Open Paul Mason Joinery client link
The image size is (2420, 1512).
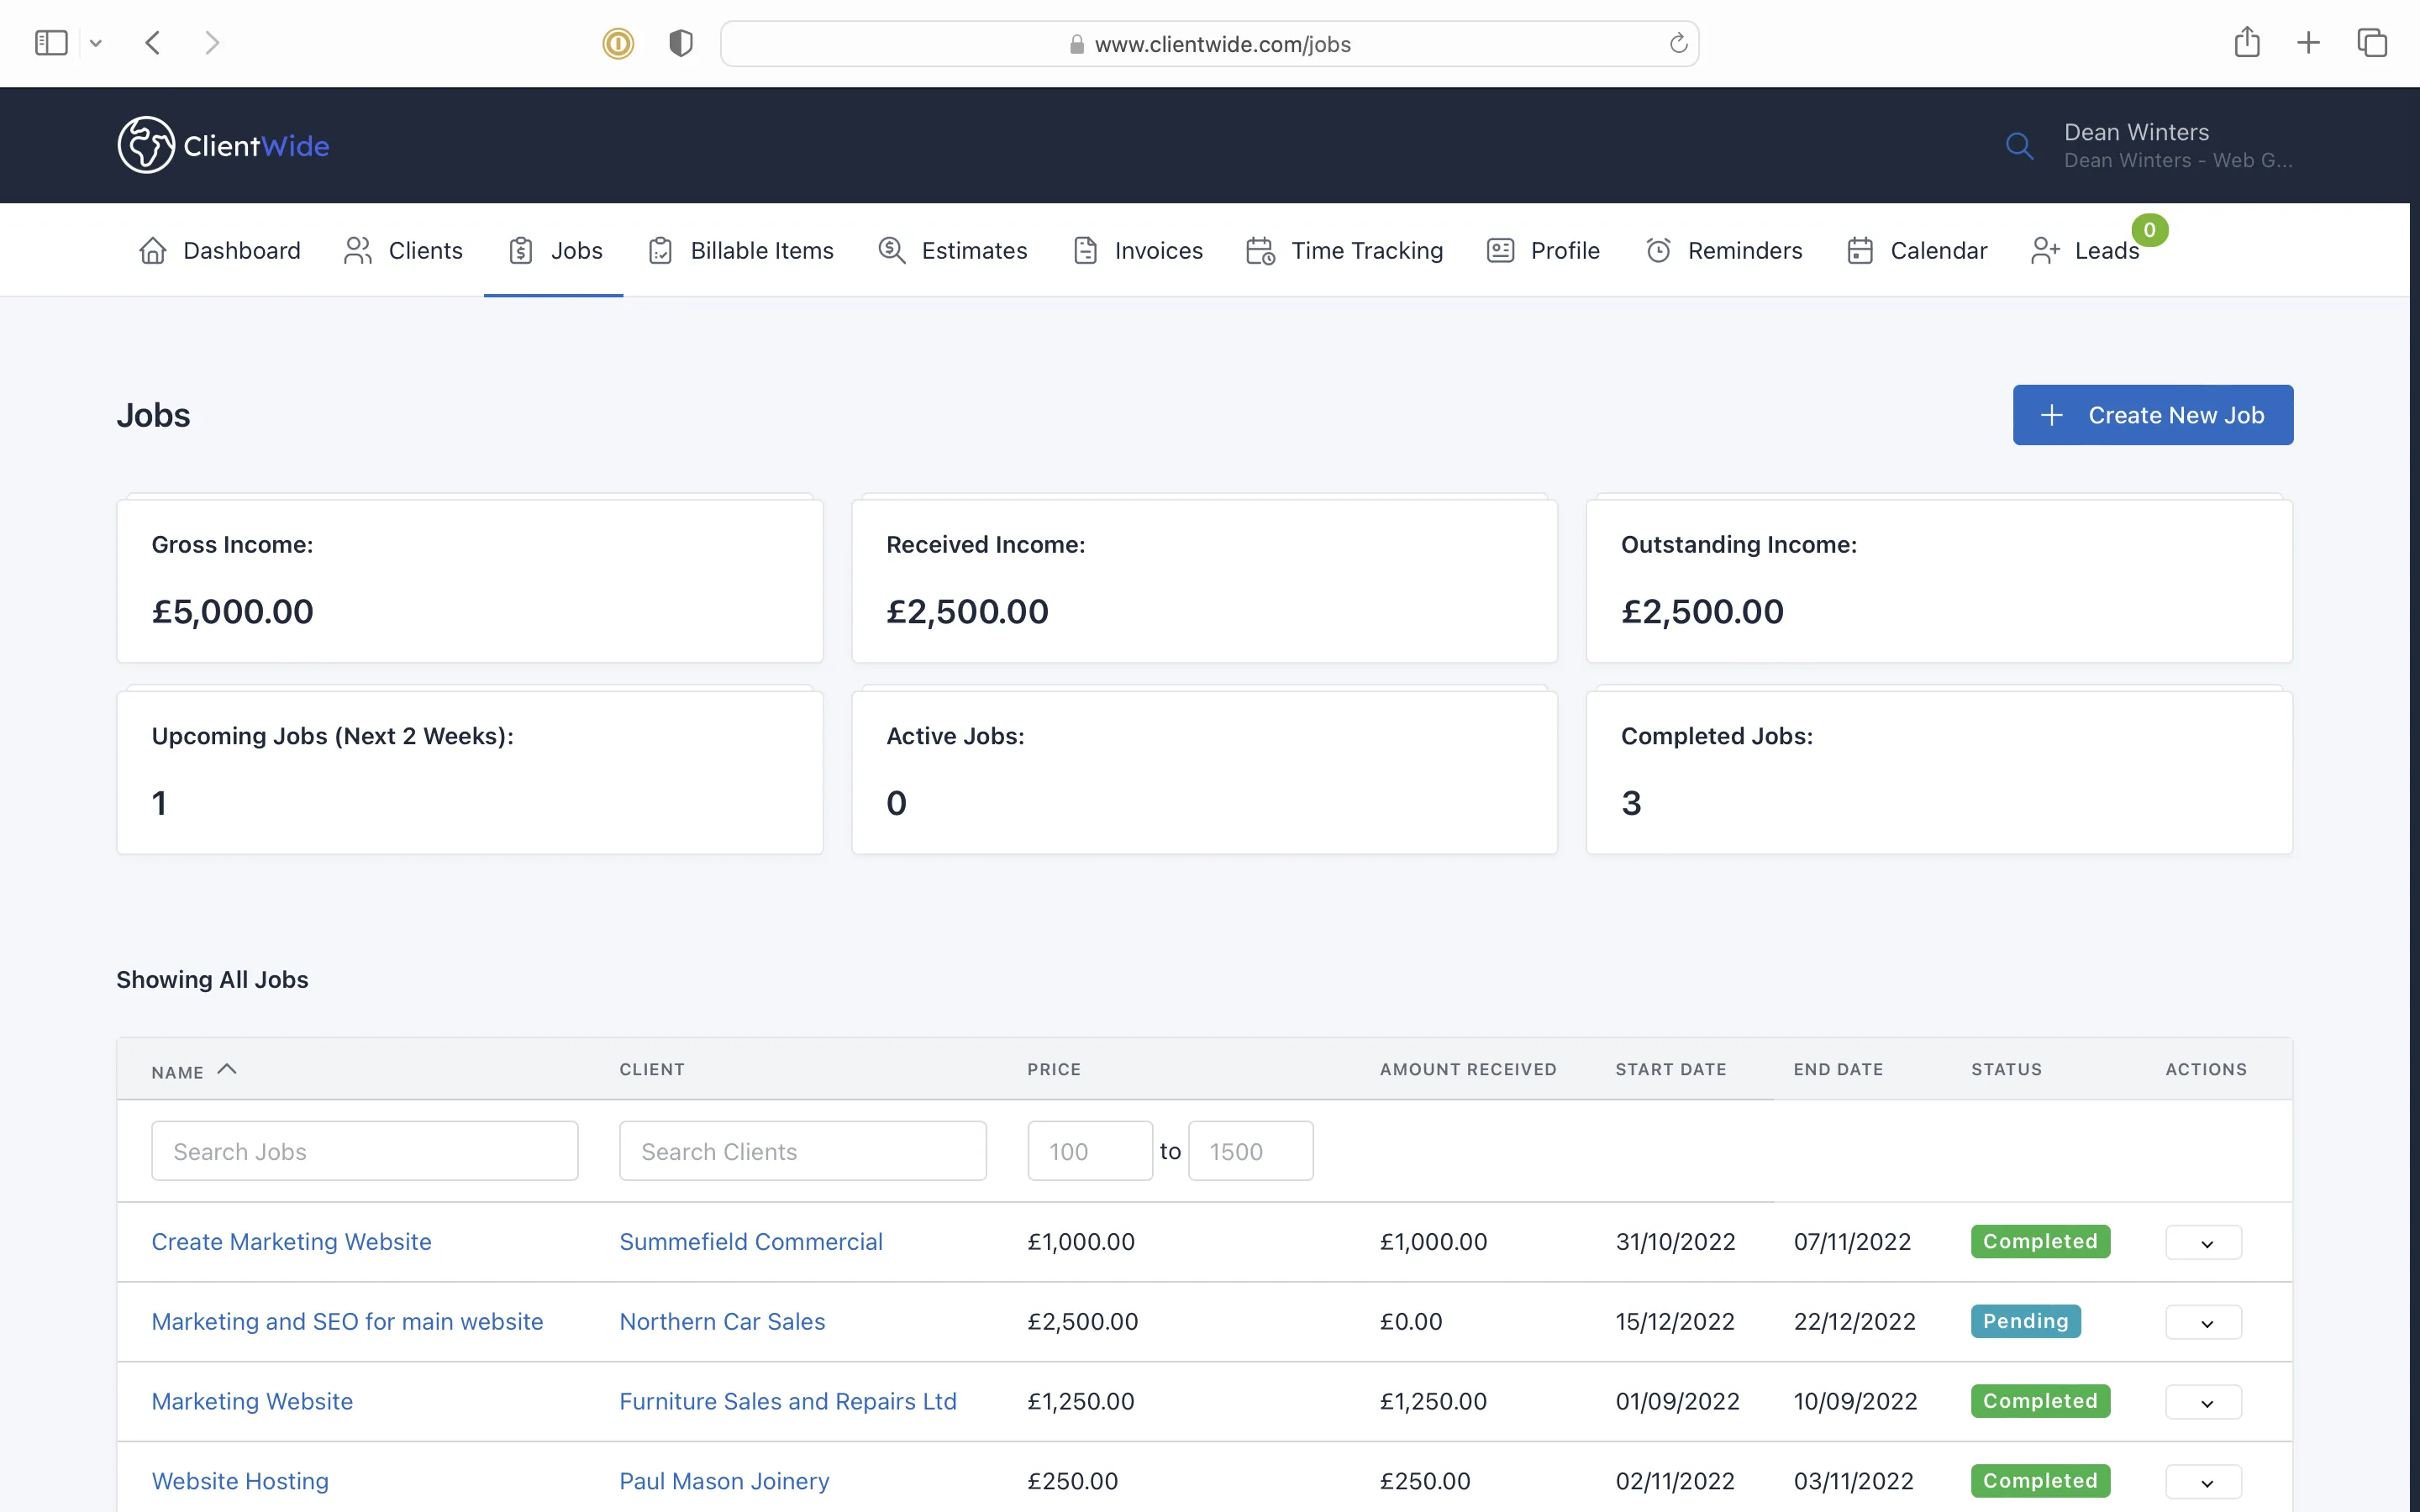724,1482
